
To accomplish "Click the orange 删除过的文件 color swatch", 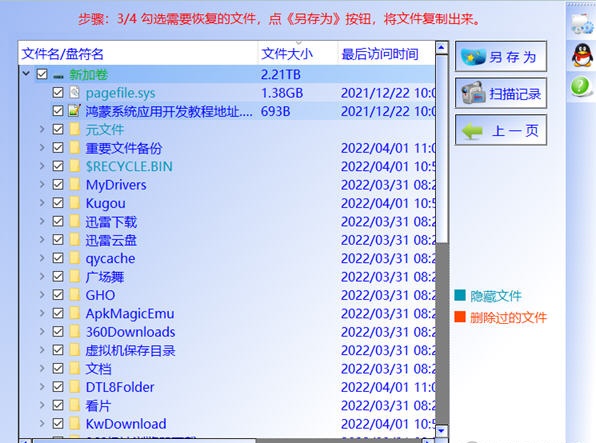I will pyautogui.click(x=460, y=316).
